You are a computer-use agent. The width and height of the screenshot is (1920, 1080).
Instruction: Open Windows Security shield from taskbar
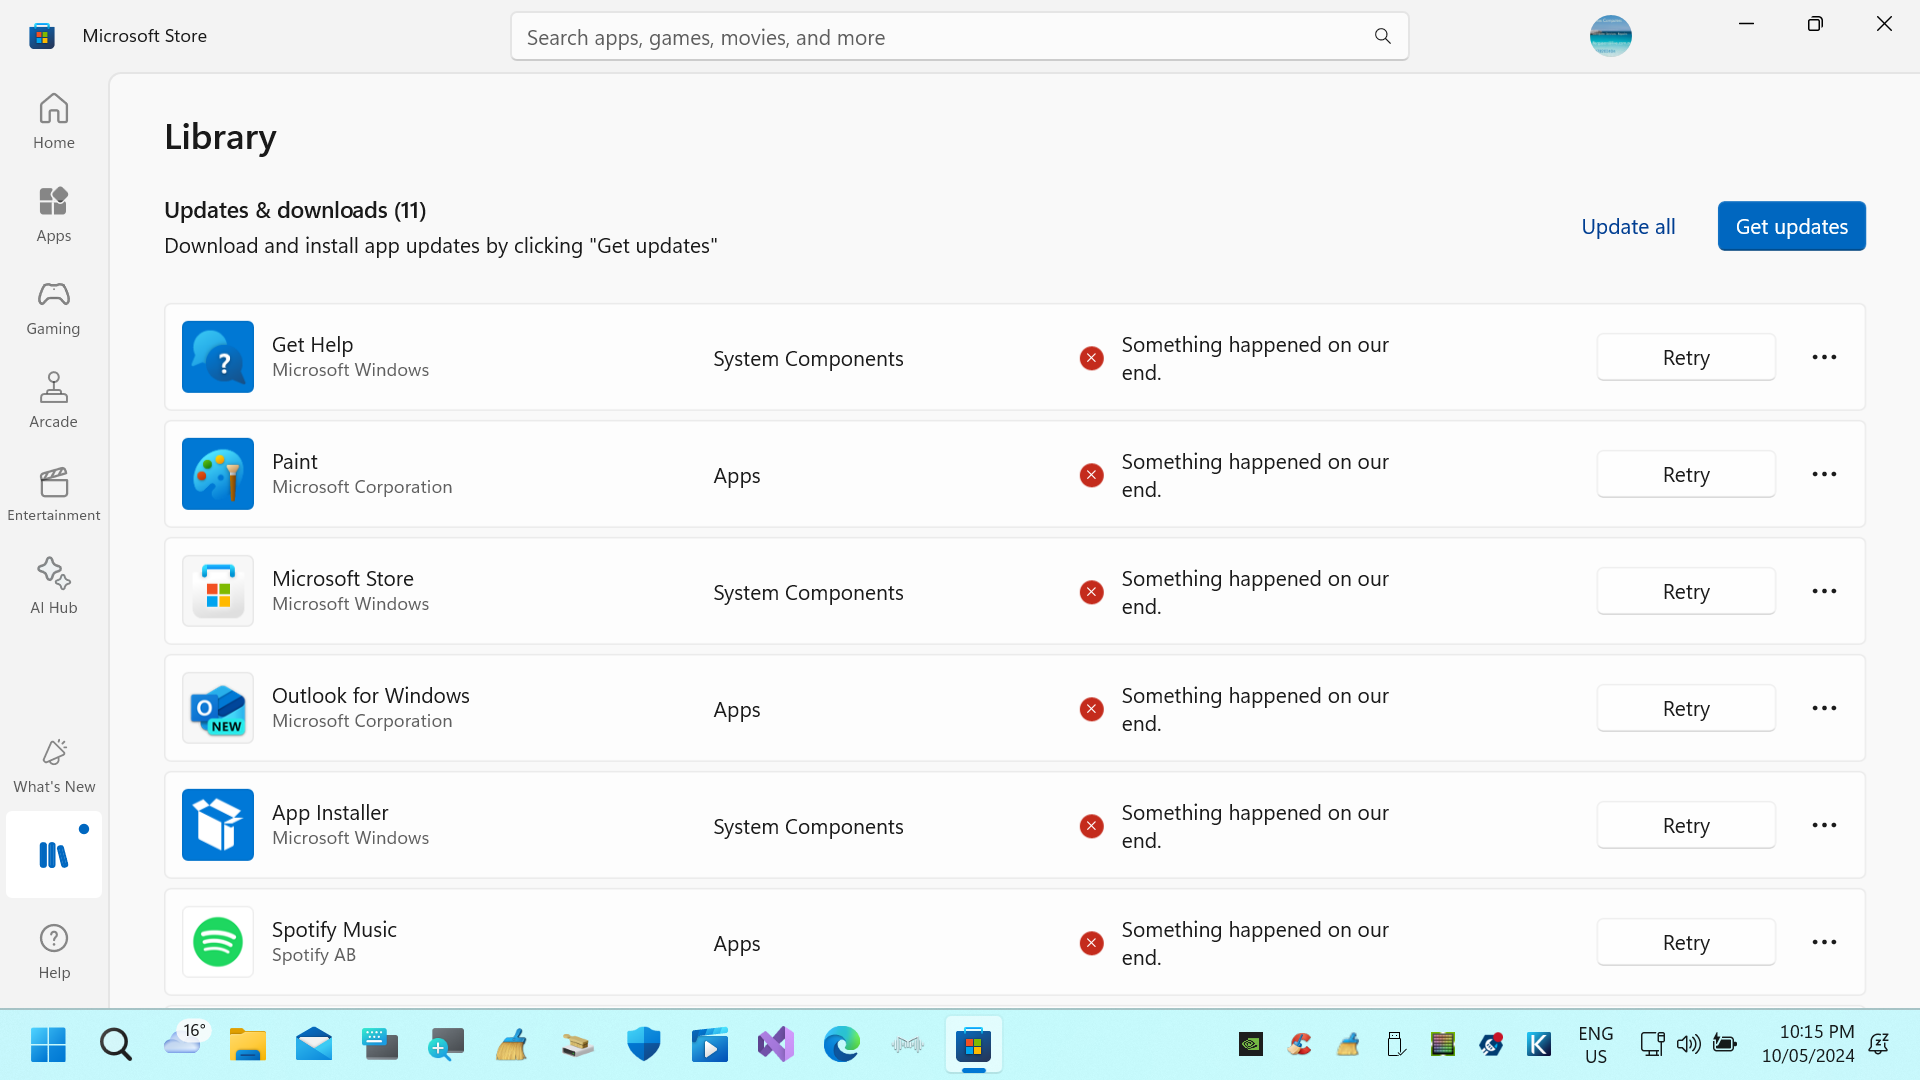tap(644, 1045)
